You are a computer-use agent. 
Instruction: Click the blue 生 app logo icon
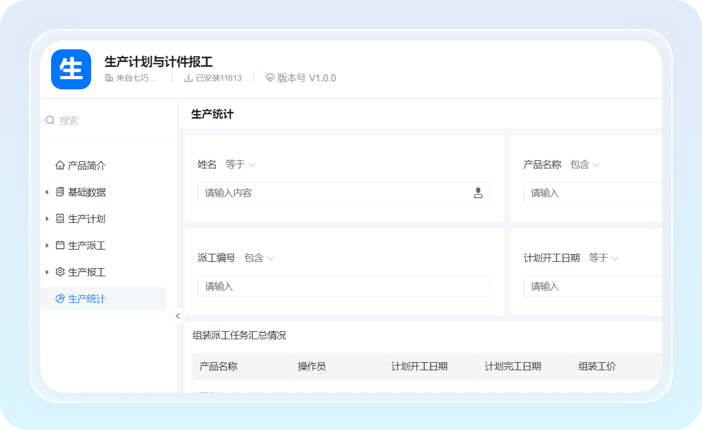click(x=71, y=69)
